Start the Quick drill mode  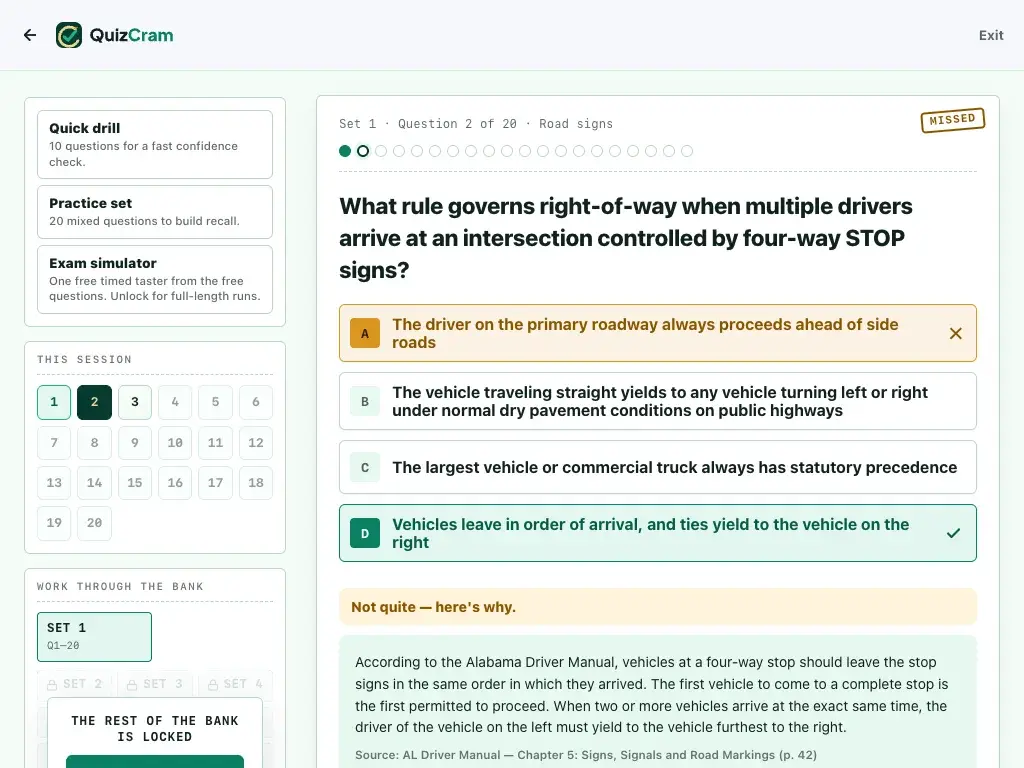tap(155, 144)
